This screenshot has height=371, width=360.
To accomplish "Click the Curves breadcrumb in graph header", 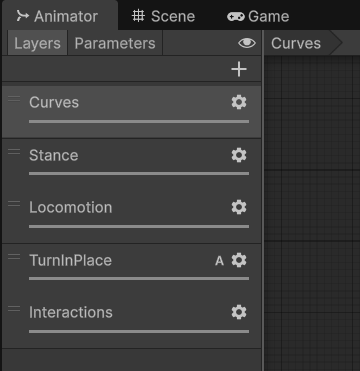I will [296, 43].
